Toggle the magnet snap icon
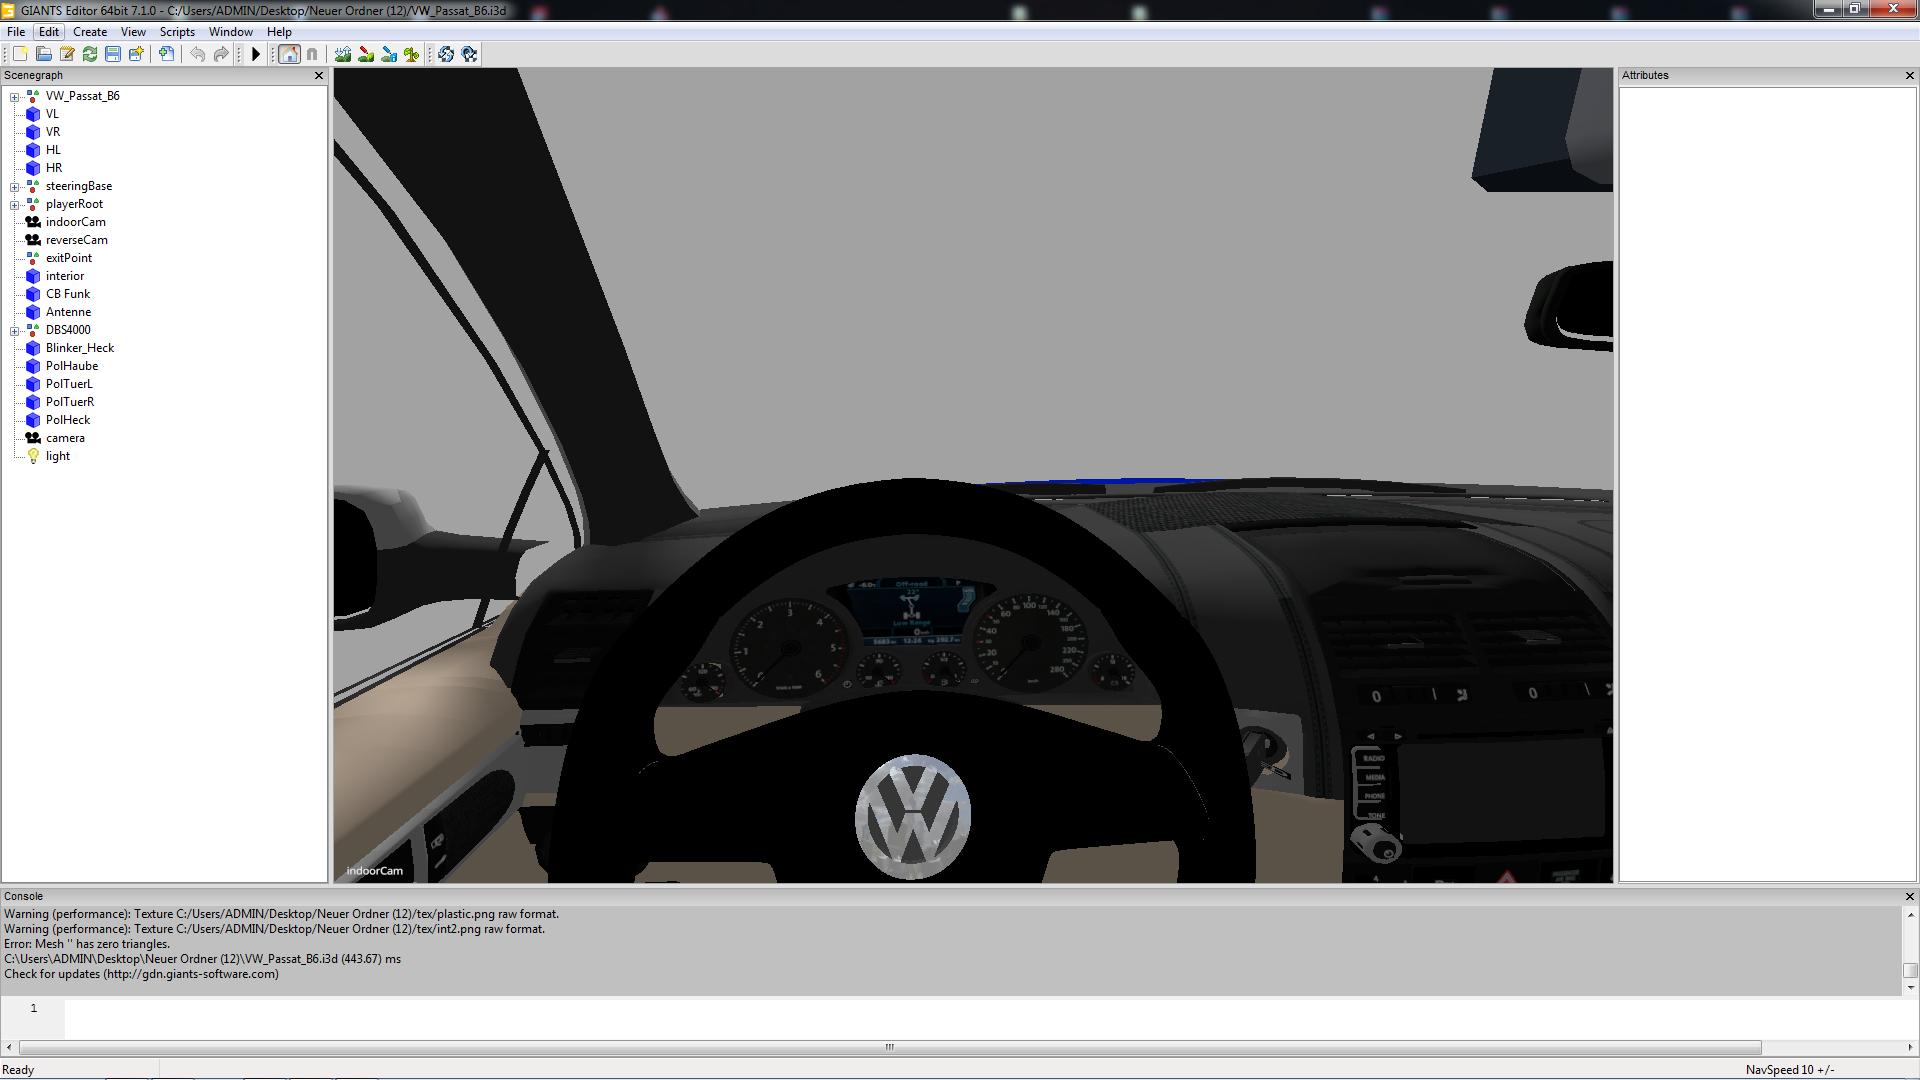Image resolution: width=1920 pixels, height=1080 pixels. [312, 54]
